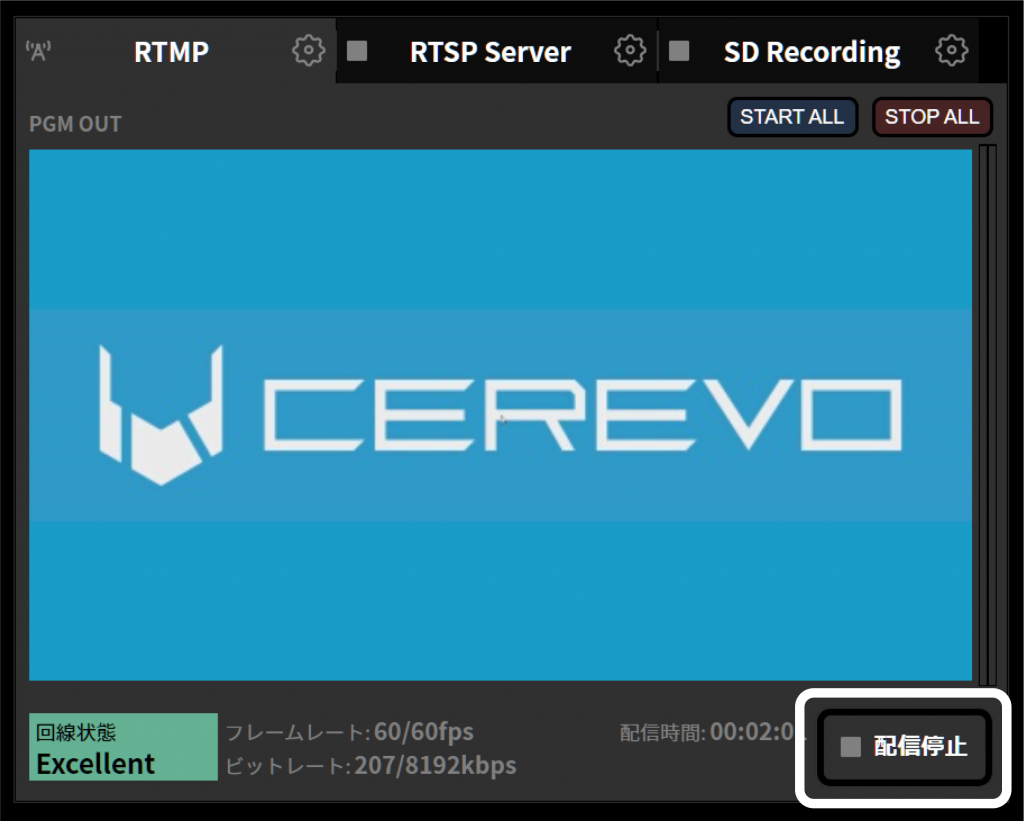Stop streaming with the 配信停止 button

click(904, 746)
